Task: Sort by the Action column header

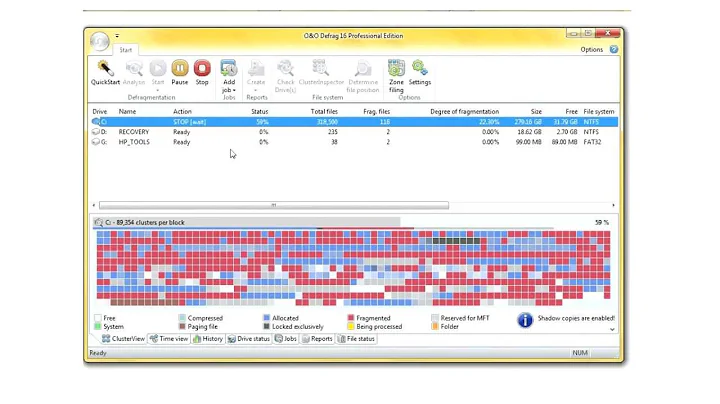Action: pos(182,112)
